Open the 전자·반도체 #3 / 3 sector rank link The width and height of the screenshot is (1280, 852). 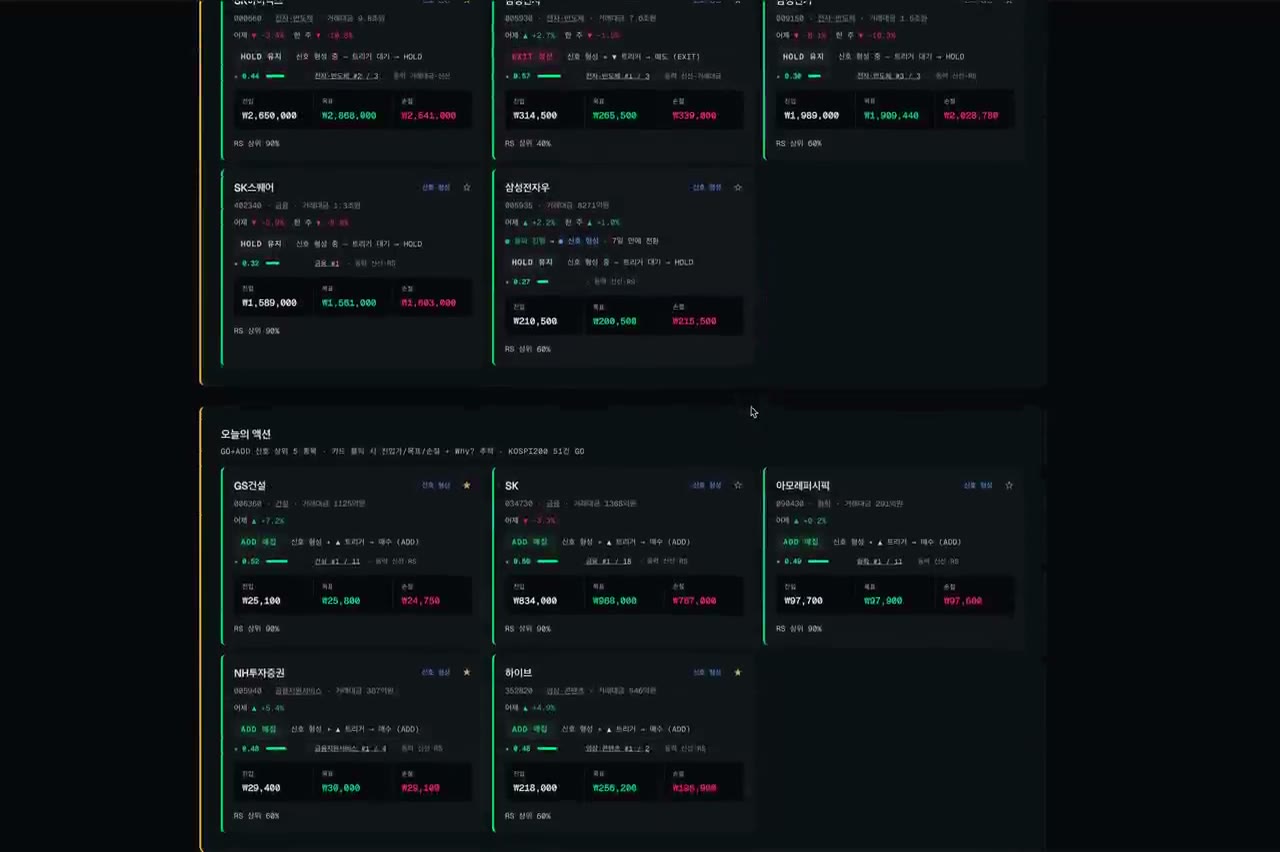(x=888, y=76)
